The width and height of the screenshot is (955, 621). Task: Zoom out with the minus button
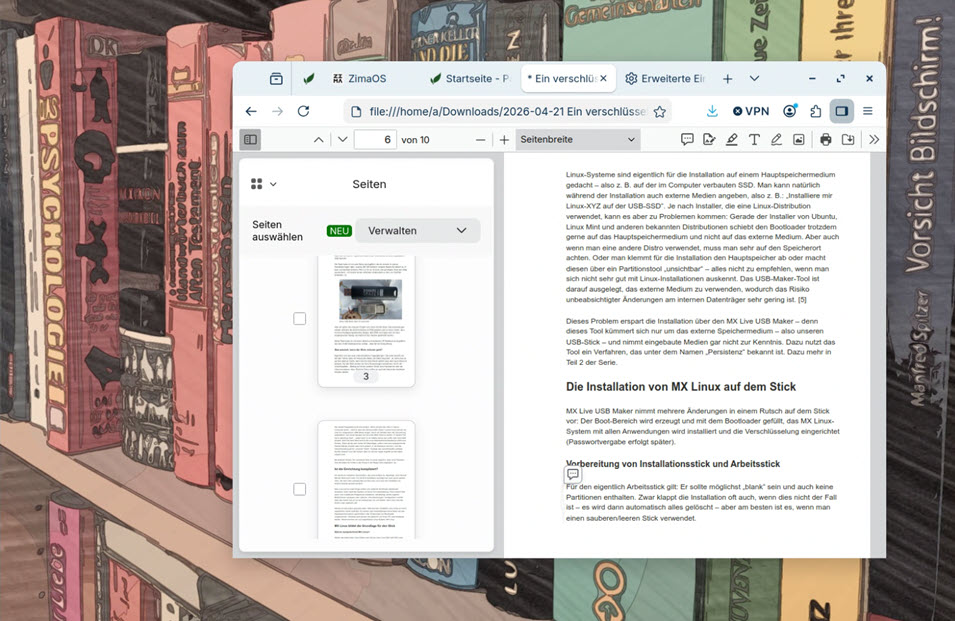pos(481,140)
